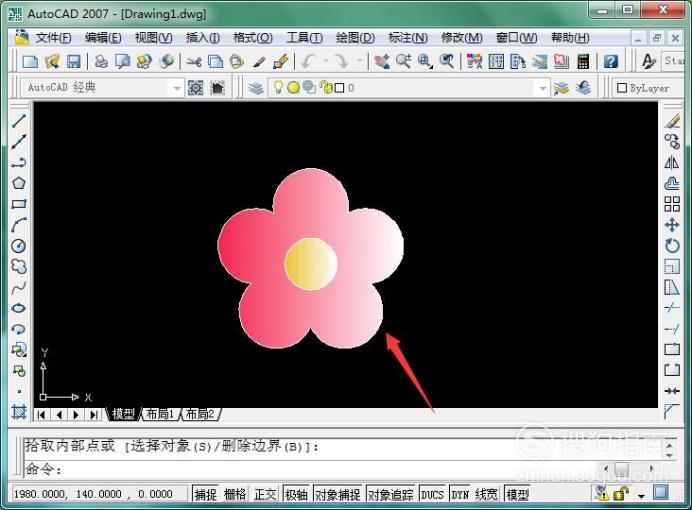Select the Trim tool

672,307
